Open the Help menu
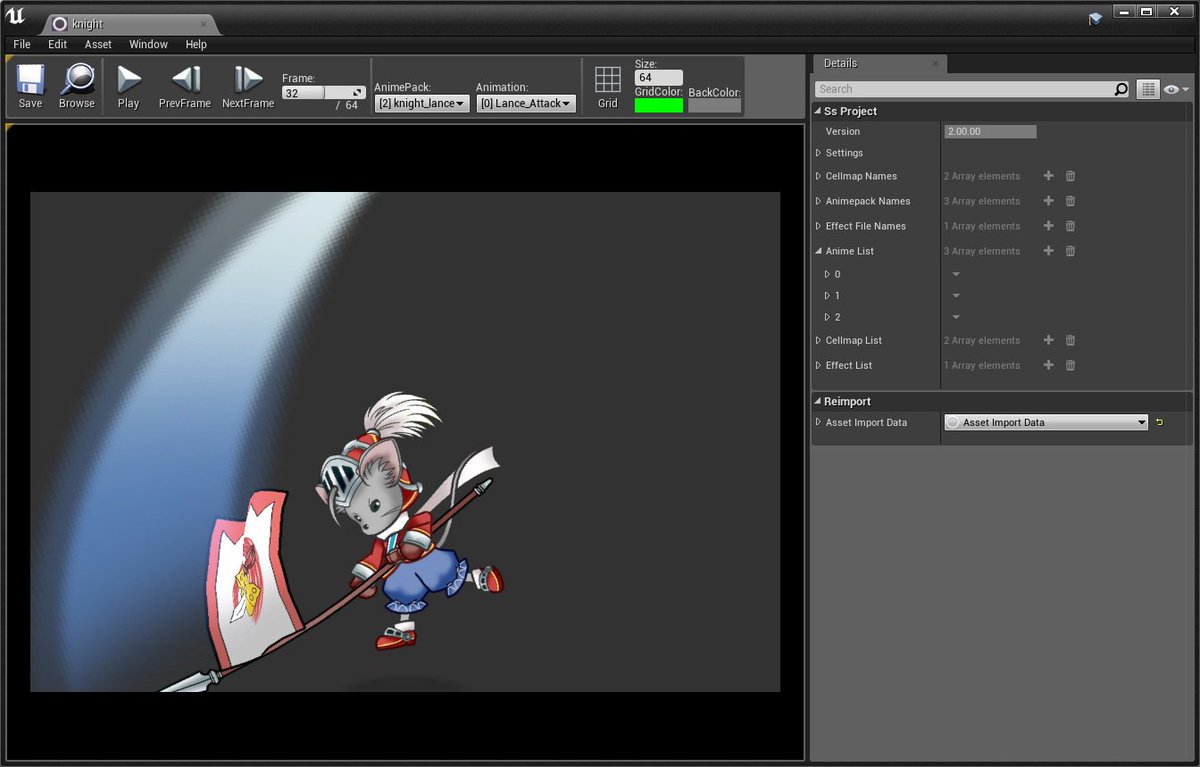Viewport: 1200px width, 767px height. 196,44
